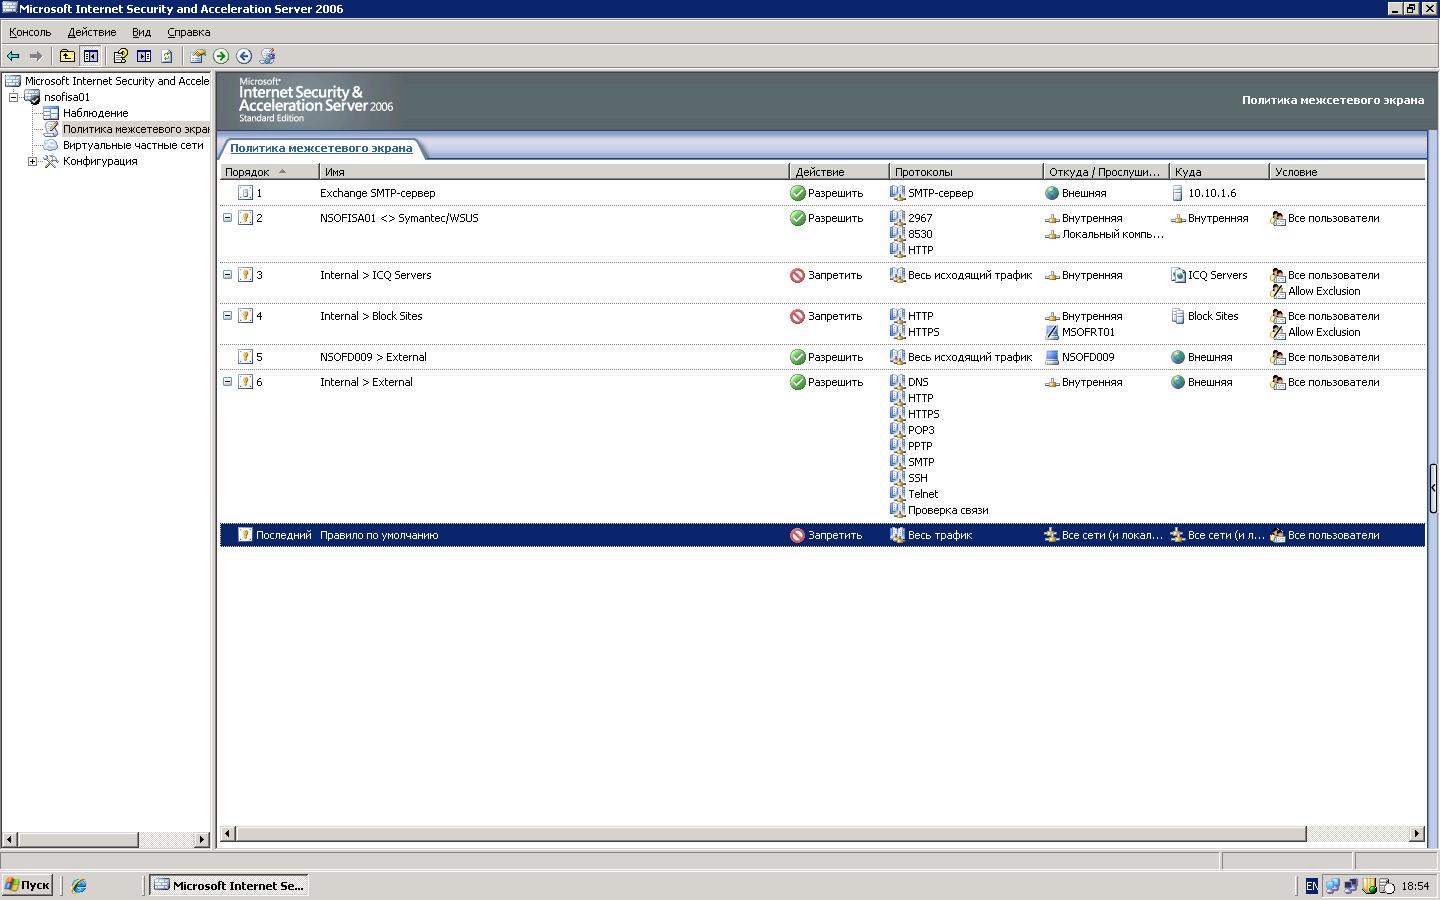Collapse rule 2 NSOFISA01 <> Symantec/WSUS
The width and height of the screenshot is (1440, 900).
tap(227, 218)
